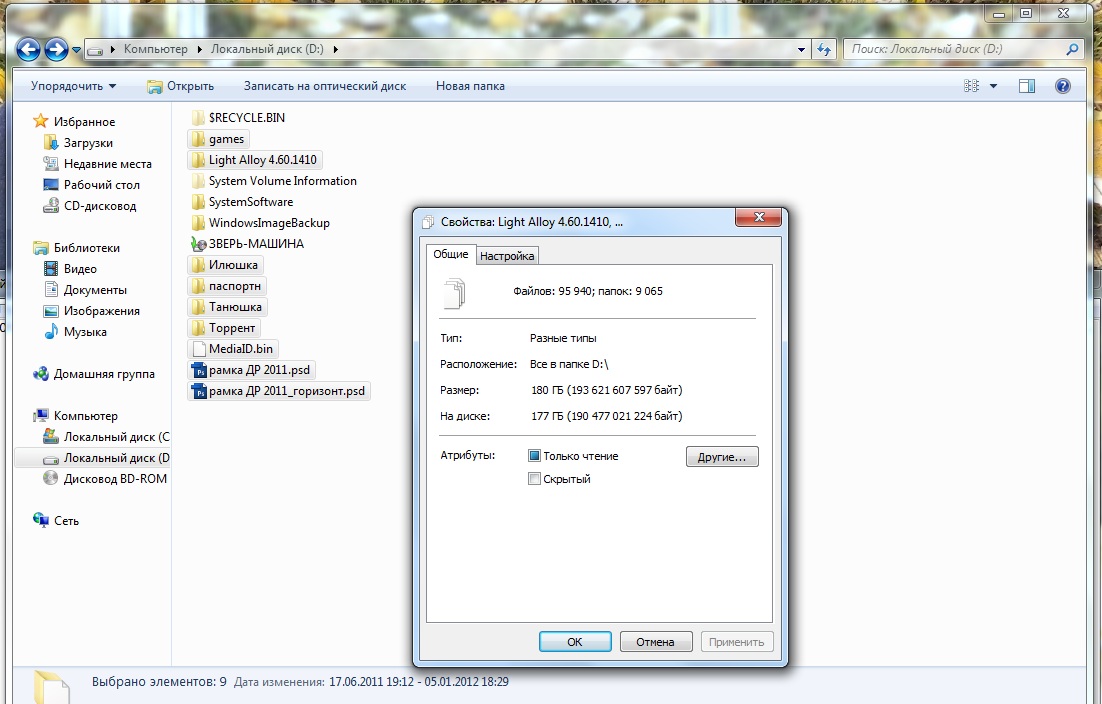Screen dimensions: 1102x704
Task: Toggle the preview pane icon
Action: tap(1027, 86)
